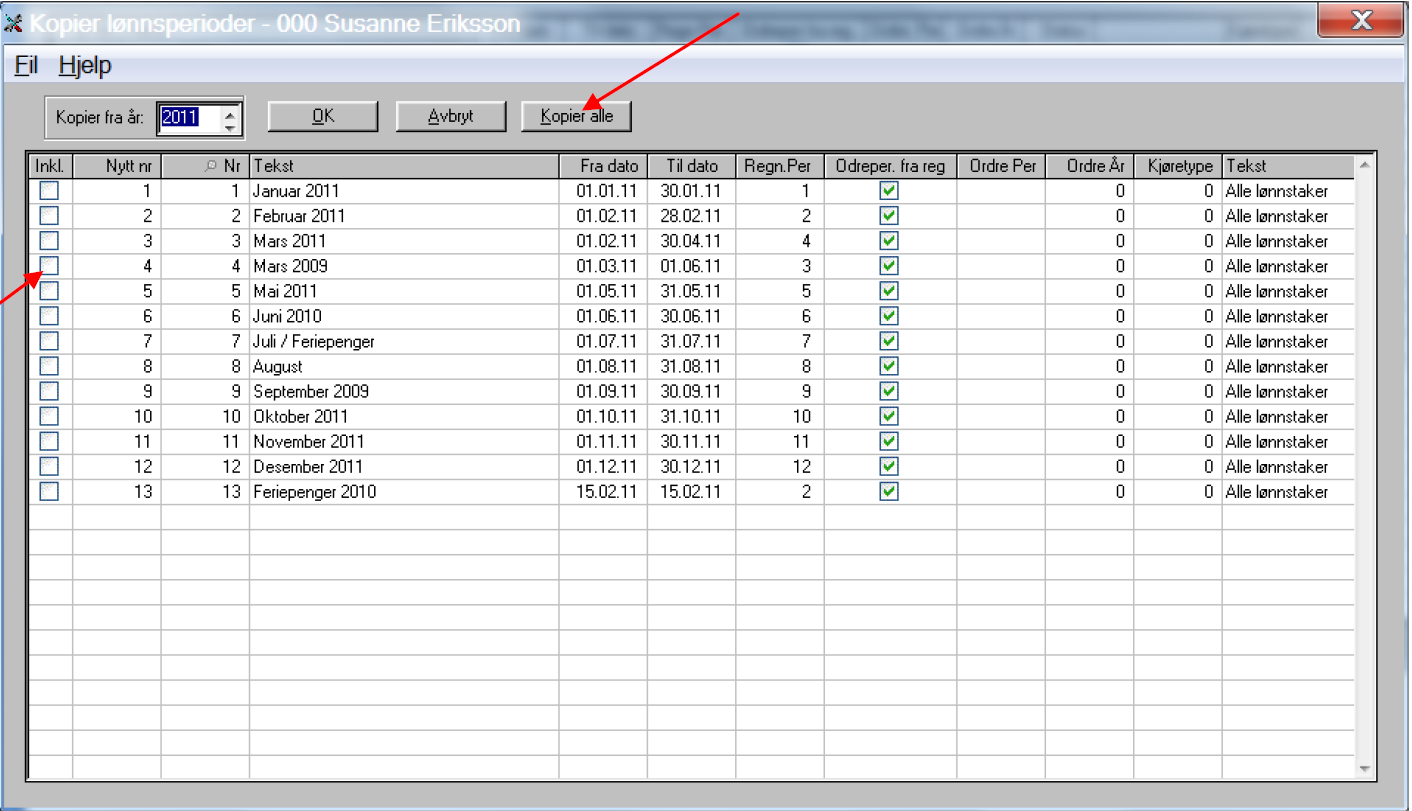Select Til dato '30.06.11' for Juni 2010
Screen dimensions: 1412x811
(x=691, y=316)
